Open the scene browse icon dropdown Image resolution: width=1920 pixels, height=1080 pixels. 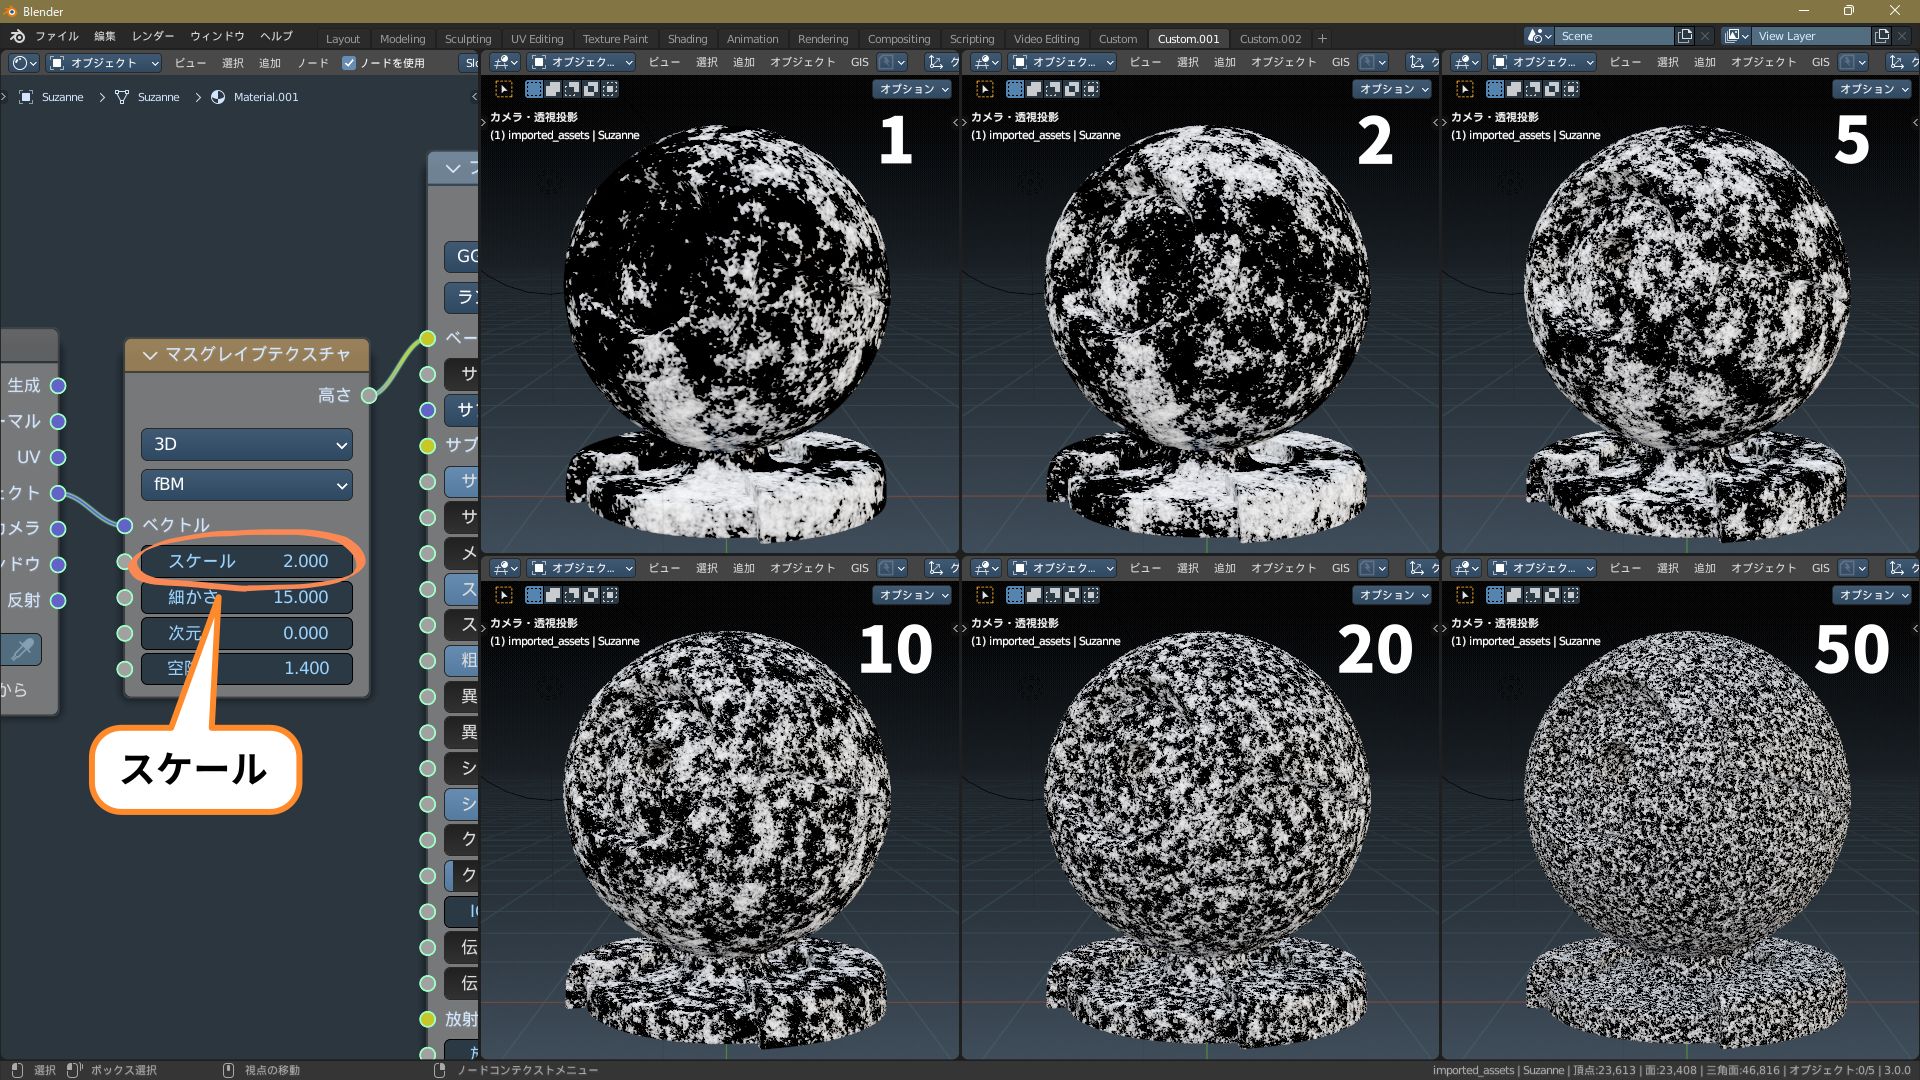click(1540, 36)
